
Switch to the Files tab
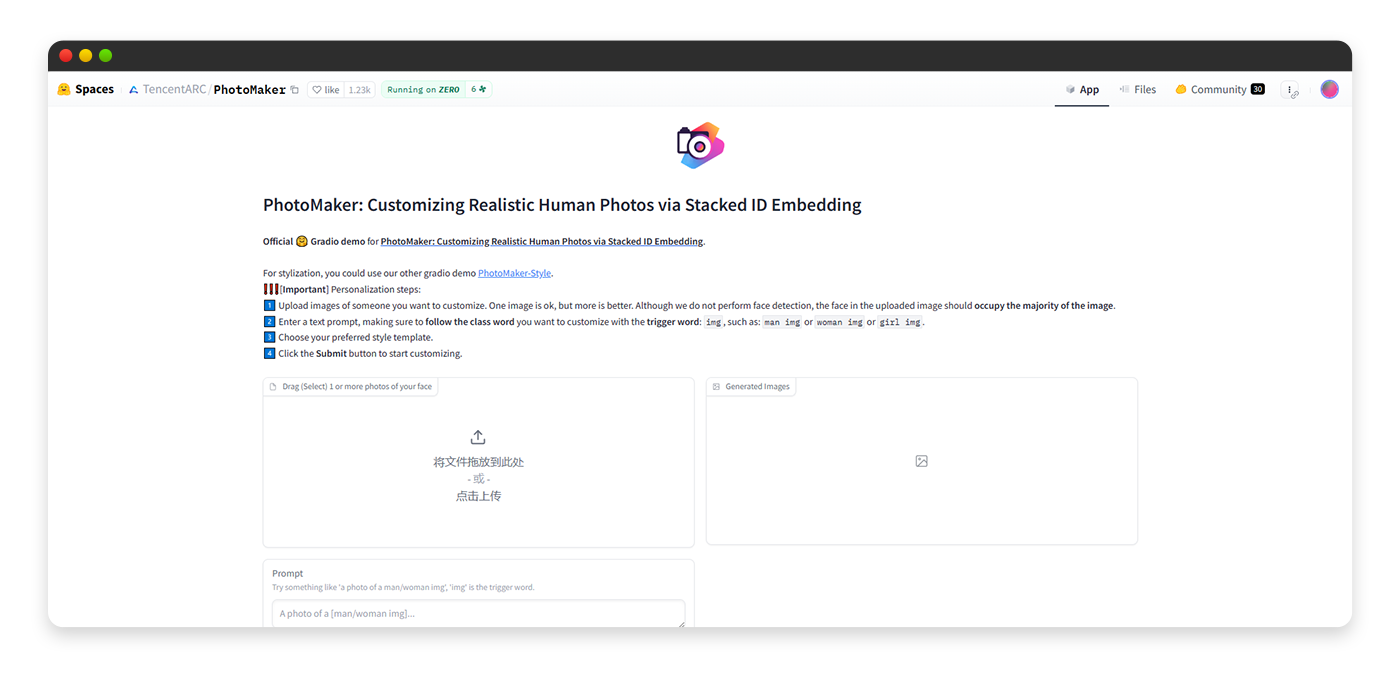pos(1138,89)
